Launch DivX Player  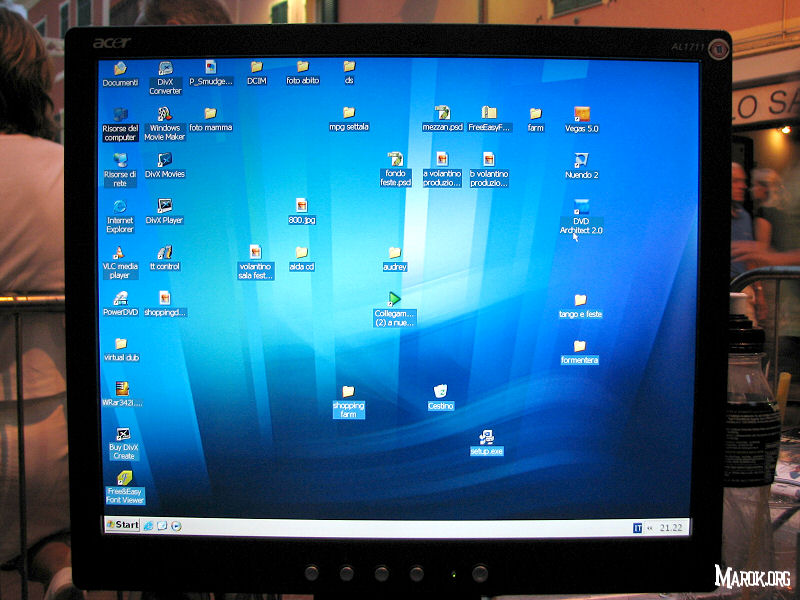[164, 212]
